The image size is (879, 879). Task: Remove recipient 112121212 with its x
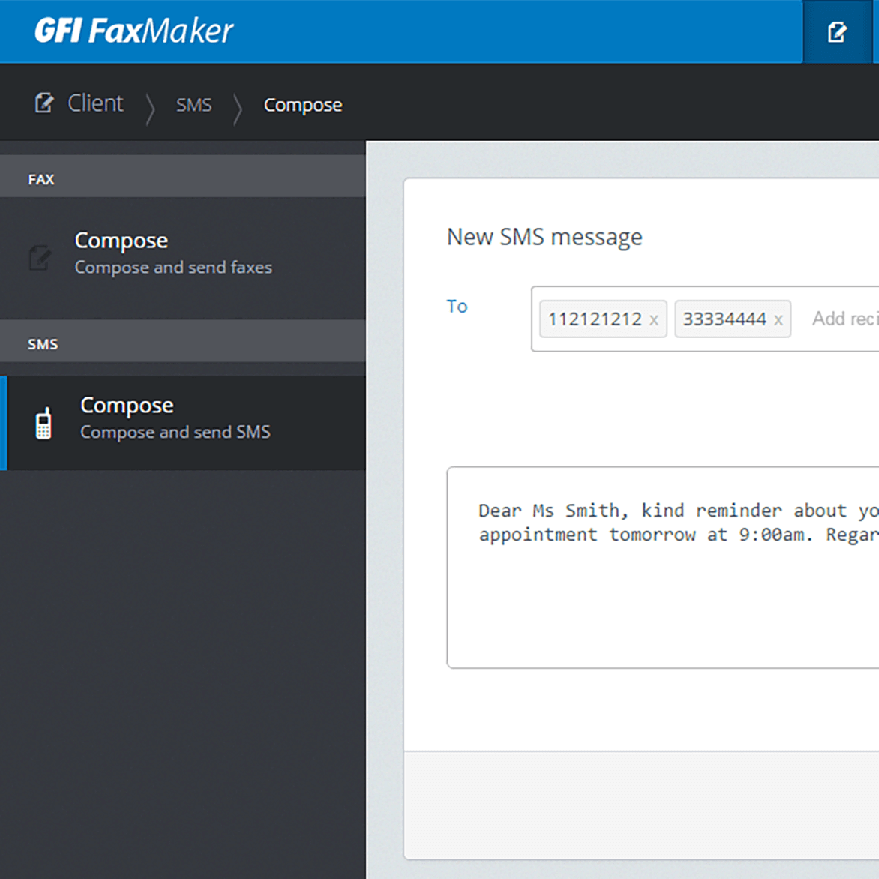654,320
